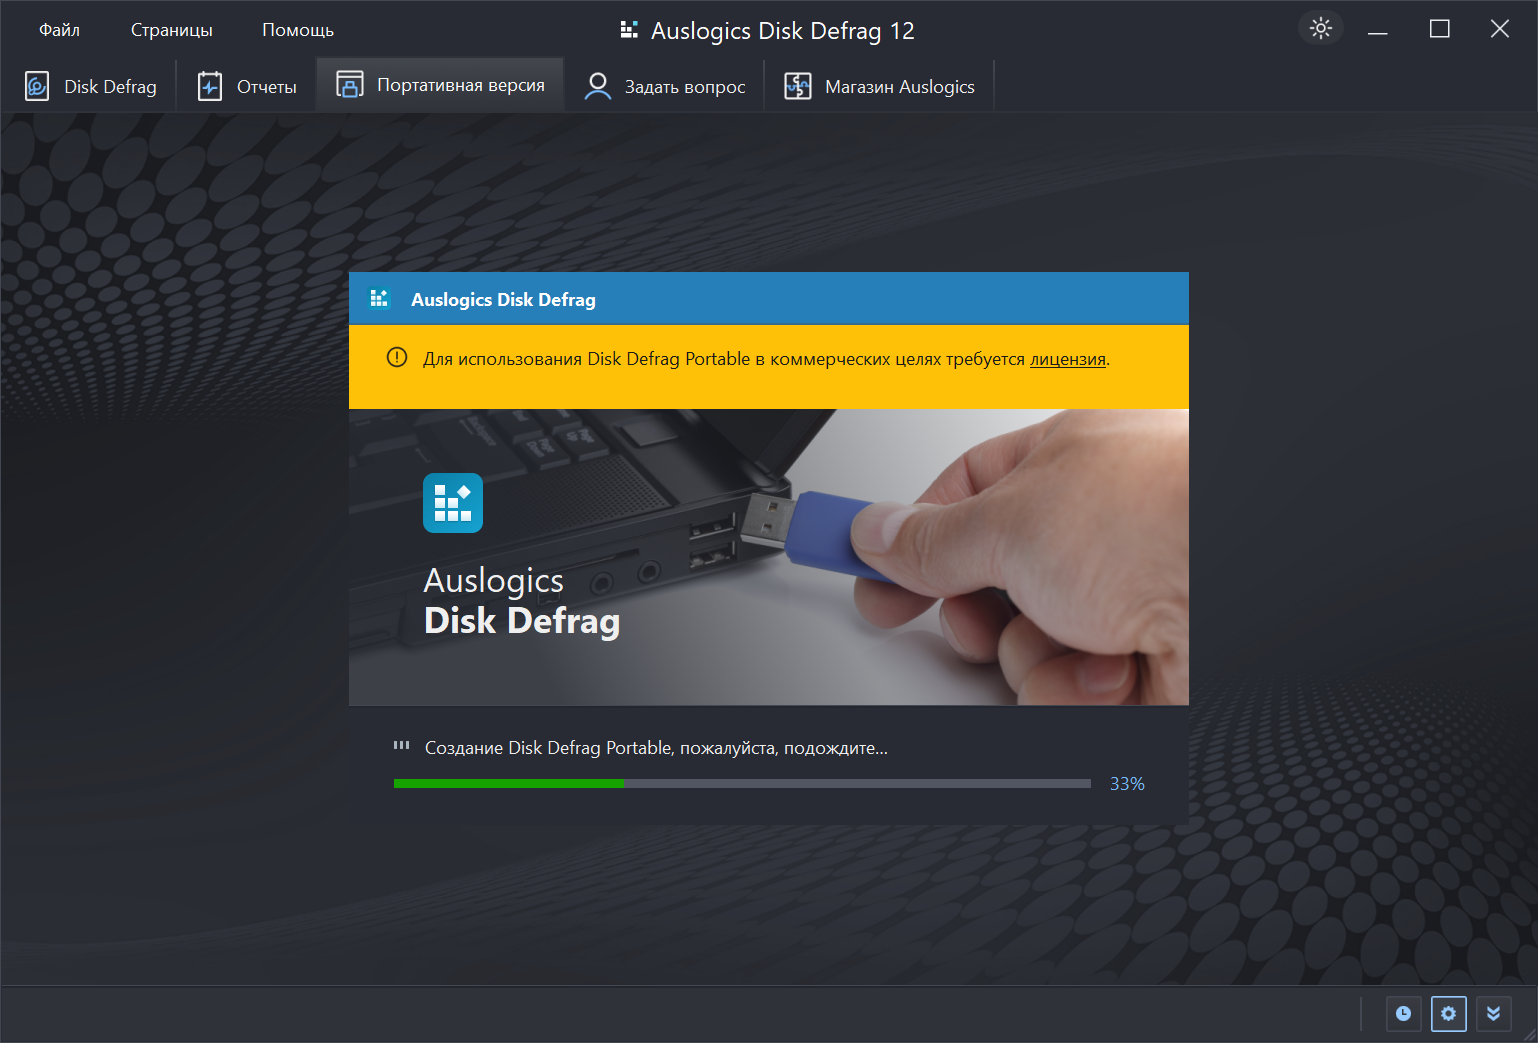1538x1043 pixels.
Task: Click the Магазин Auslogics store icon
Action: coord(798,86)
